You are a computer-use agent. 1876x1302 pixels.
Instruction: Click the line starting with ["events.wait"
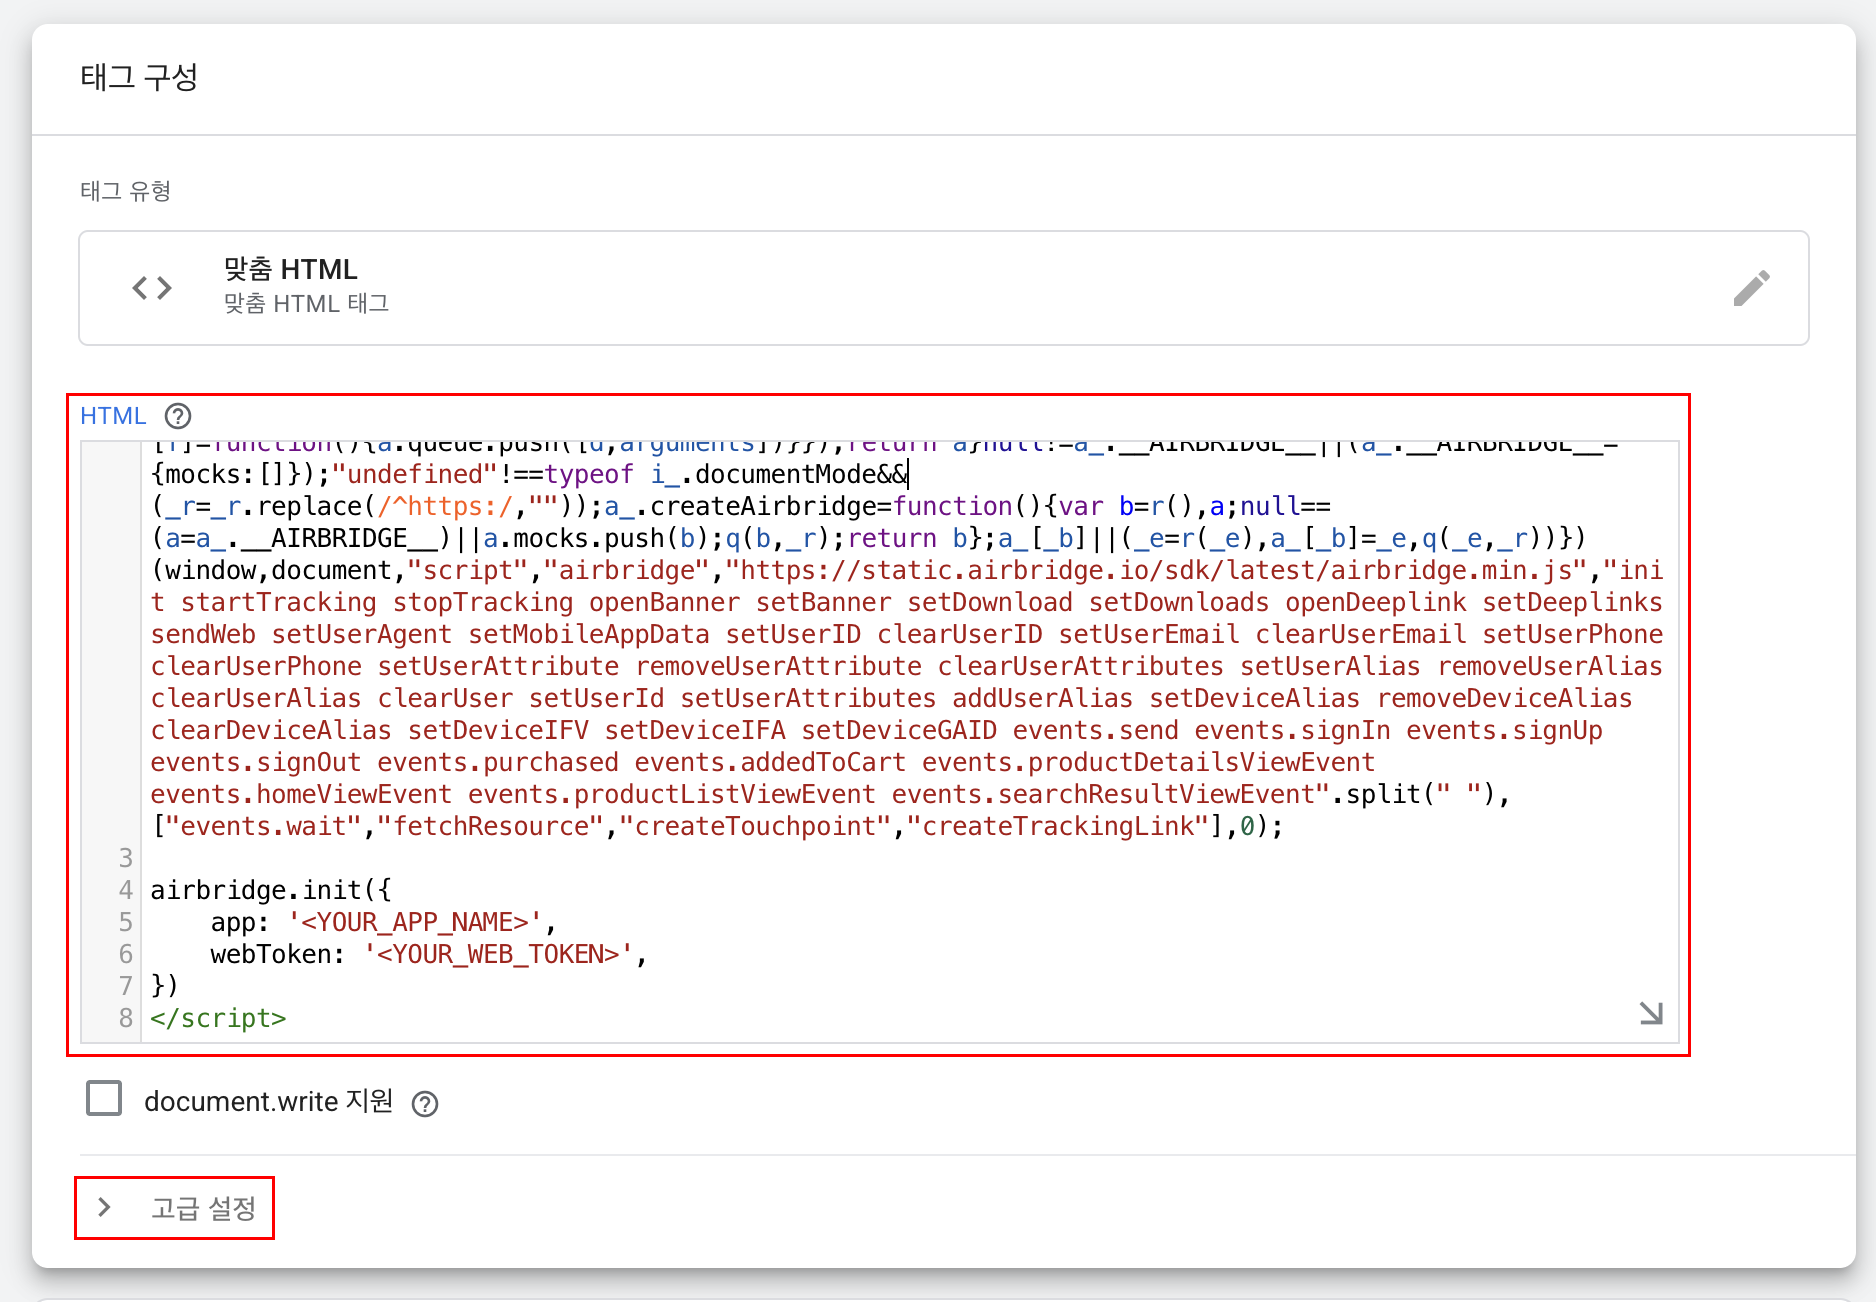click(x=717, y=826)
